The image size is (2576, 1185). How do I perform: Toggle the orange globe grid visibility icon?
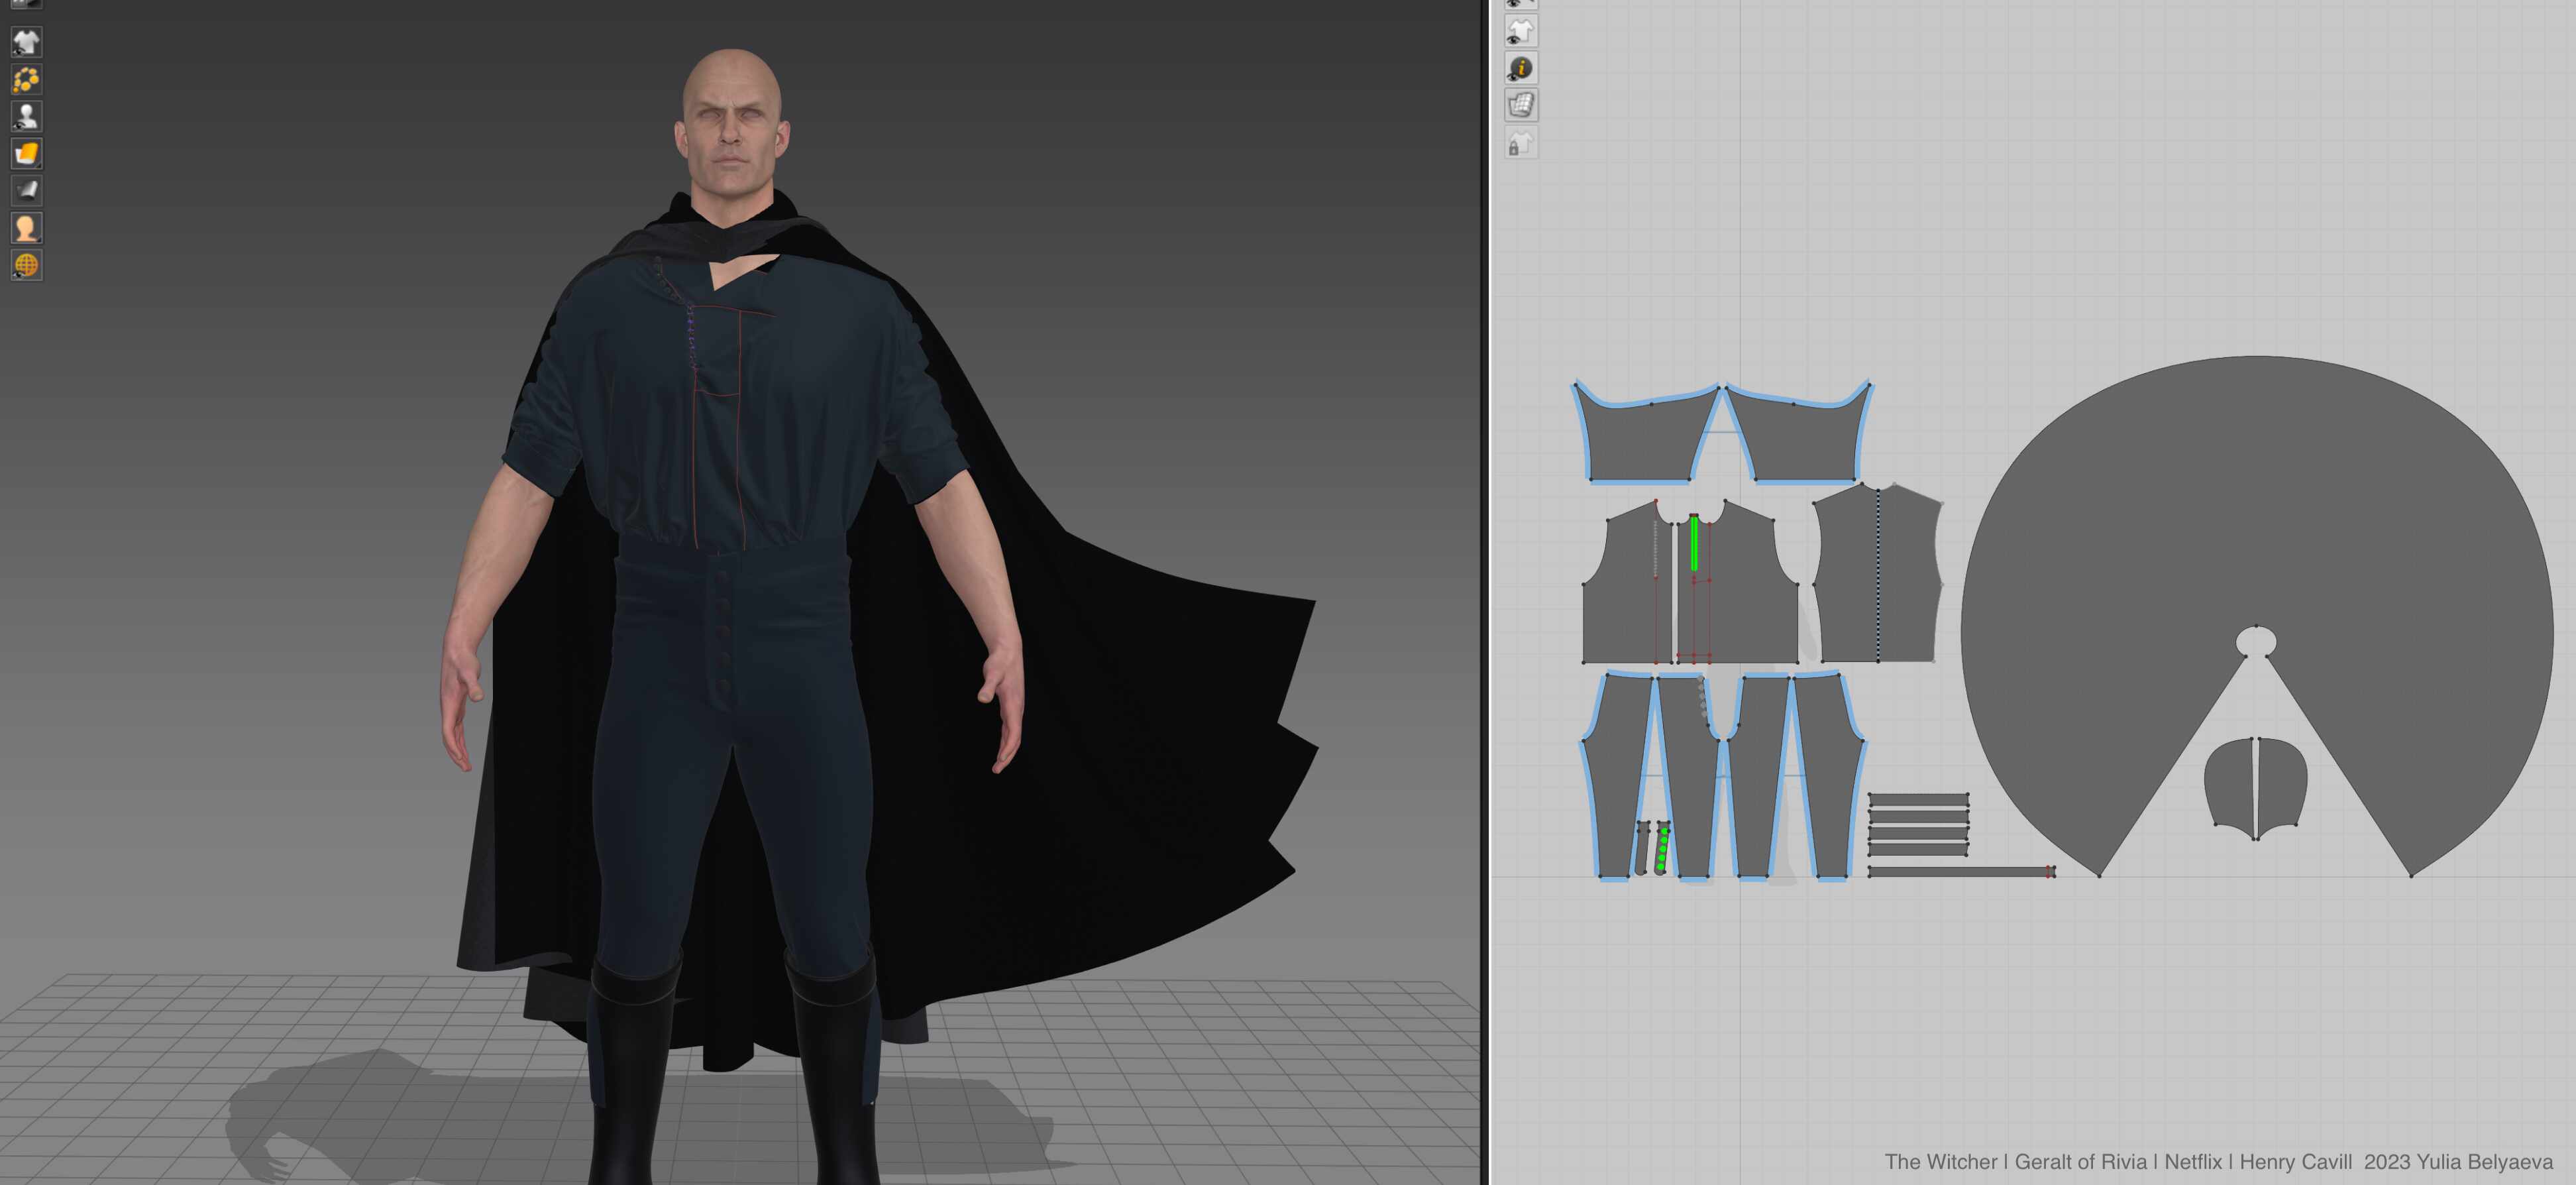tap(26, 265)
